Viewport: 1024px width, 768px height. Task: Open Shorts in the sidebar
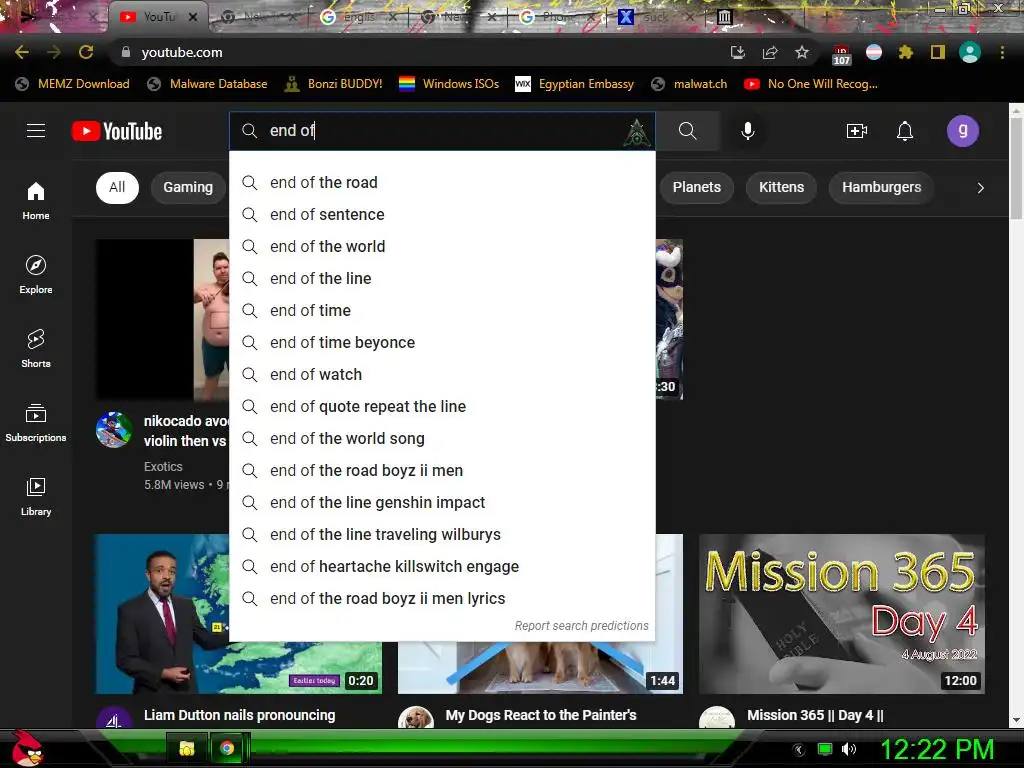click(36, 348)
